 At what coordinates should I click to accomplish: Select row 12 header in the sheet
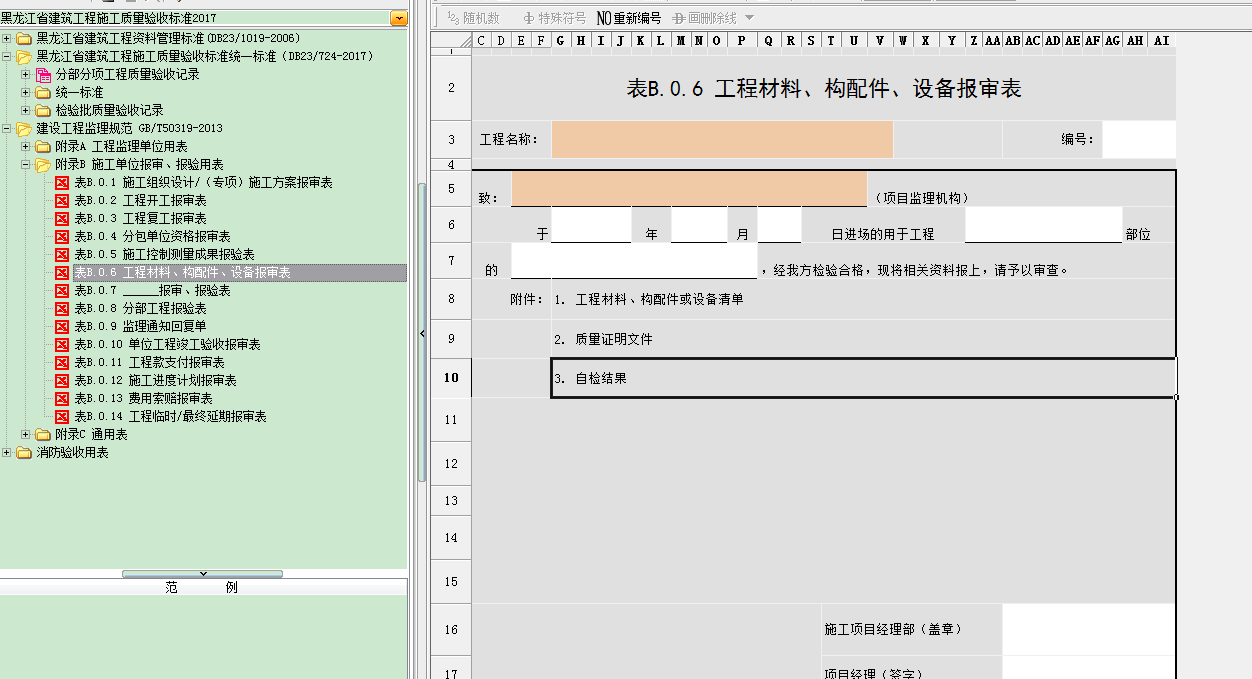(x=451, y=464)
